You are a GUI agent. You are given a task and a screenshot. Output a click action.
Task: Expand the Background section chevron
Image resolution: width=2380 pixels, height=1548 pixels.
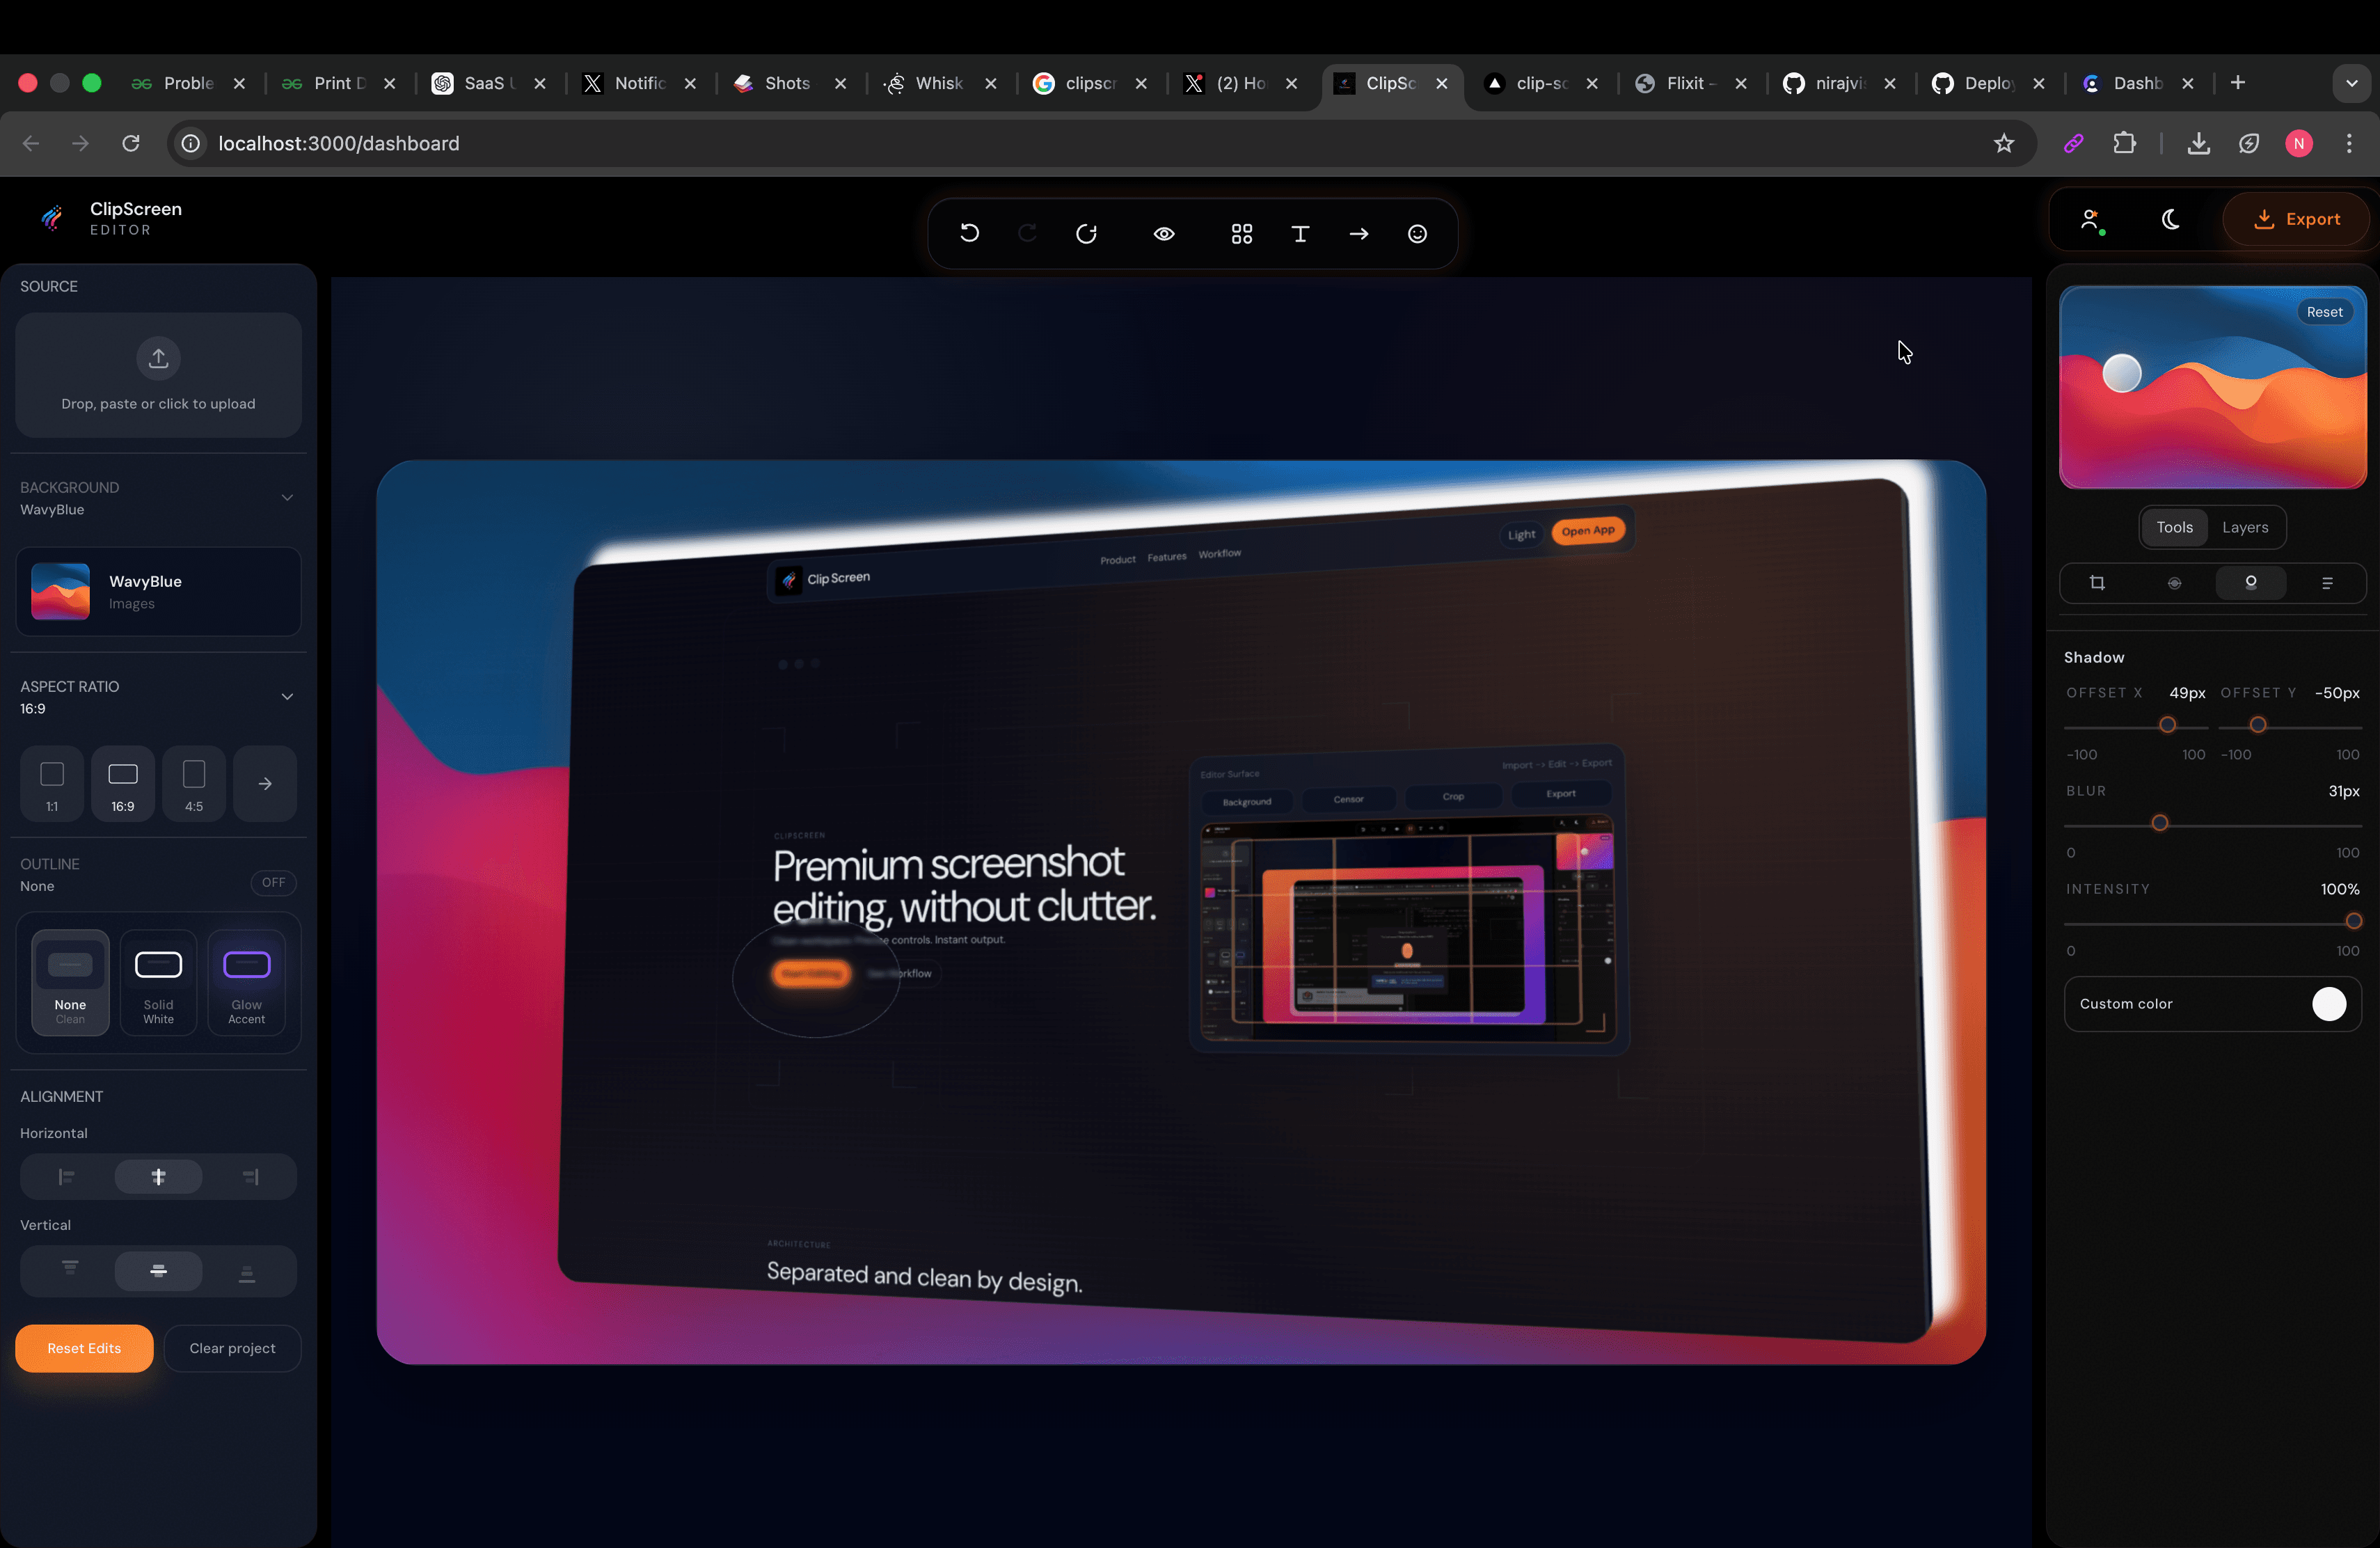point(287,497)
